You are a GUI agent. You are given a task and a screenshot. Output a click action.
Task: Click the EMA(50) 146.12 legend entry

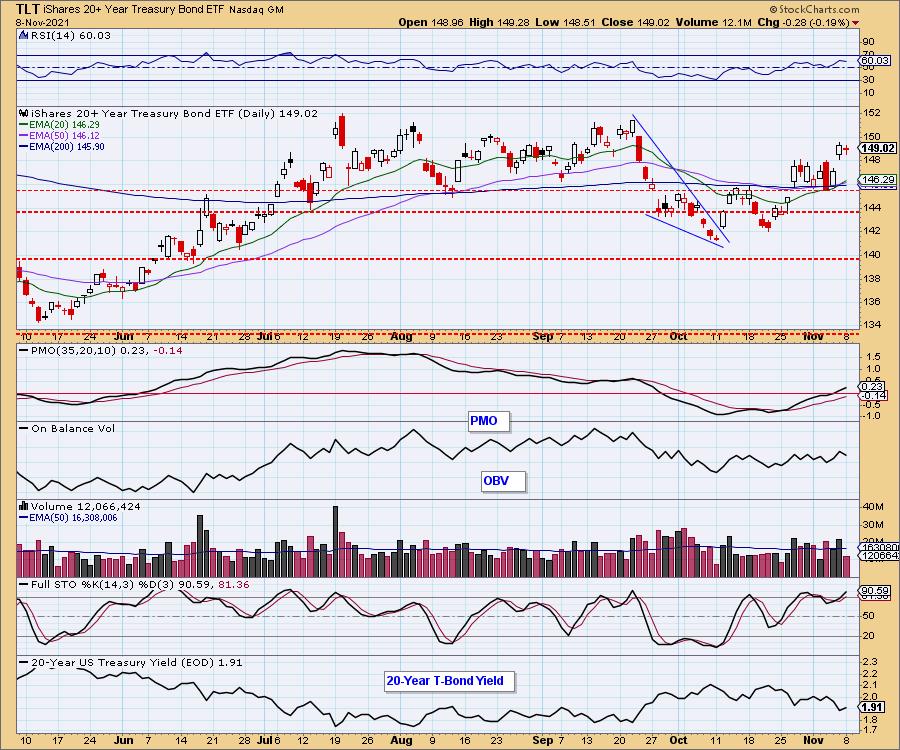tap(59, 135)
